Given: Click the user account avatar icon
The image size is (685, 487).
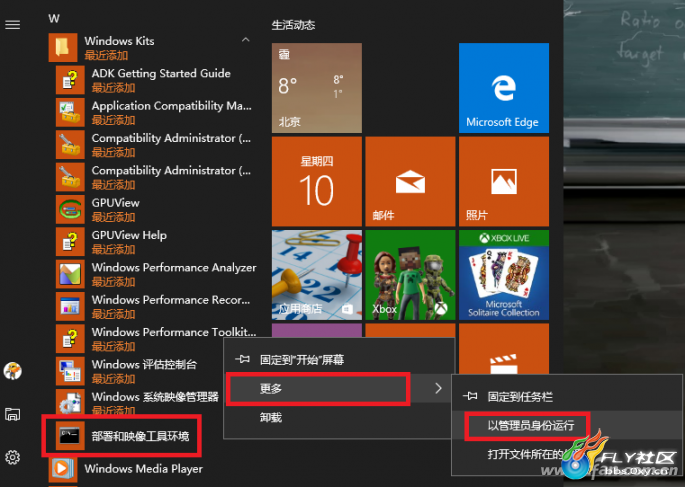Looking at the screenshot, I should 12,371.
